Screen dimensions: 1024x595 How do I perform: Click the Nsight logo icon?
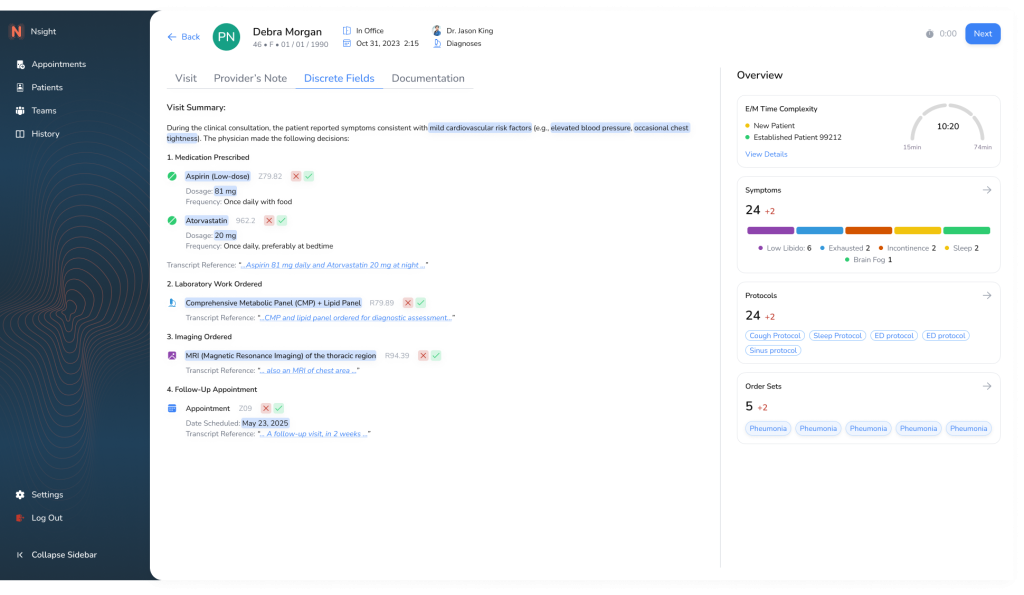click(x=16, y=32)
